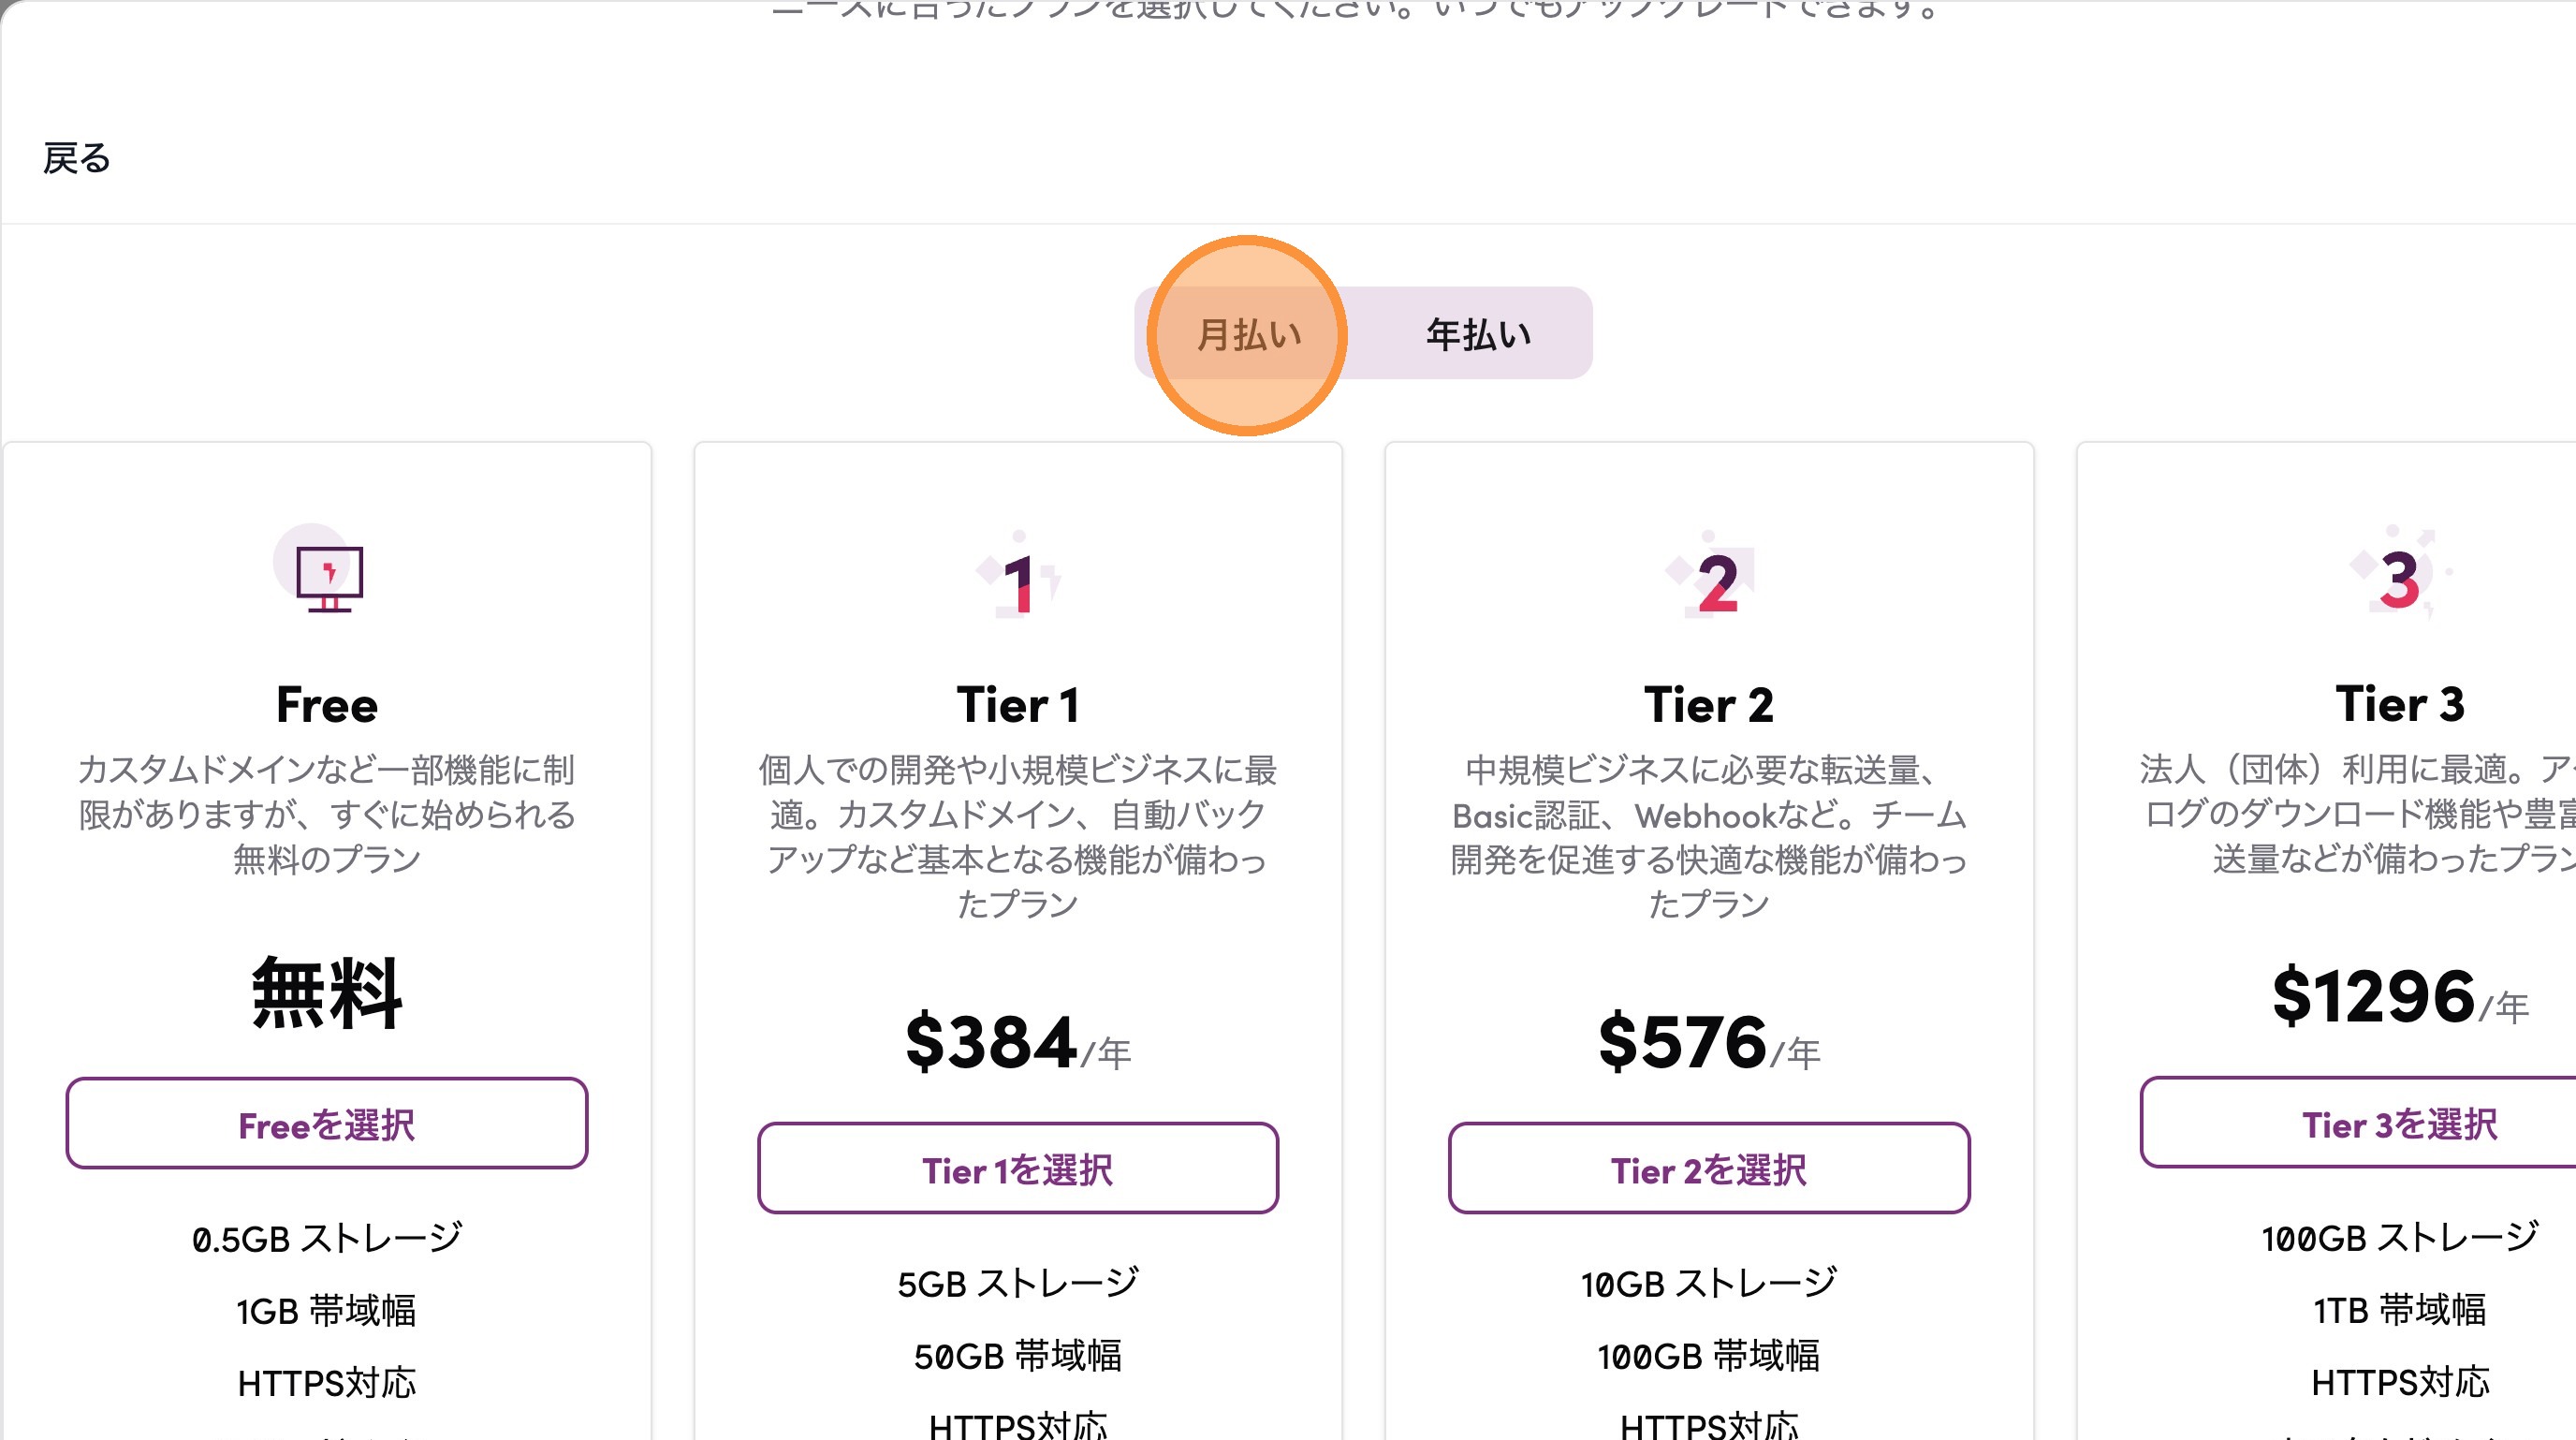Viewport: 2576px width, 1440px height.
Task: Select the Tier 2を選択 button
Action: coord(1708,1168)
